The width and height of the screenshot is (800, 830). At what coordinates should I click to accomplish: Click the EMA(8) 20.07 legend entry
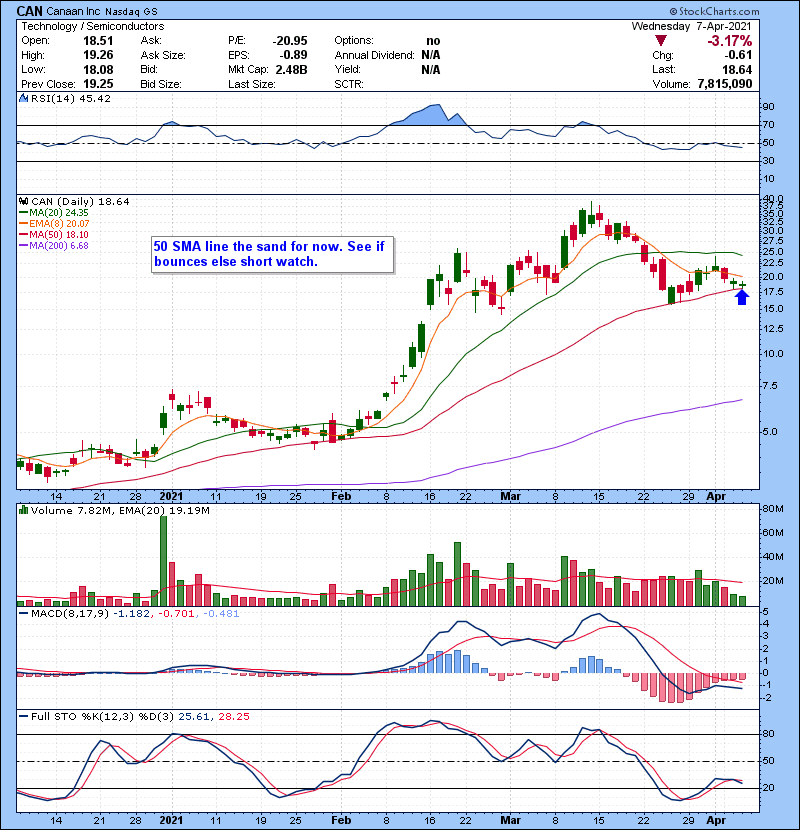click(x=59, y=224)
